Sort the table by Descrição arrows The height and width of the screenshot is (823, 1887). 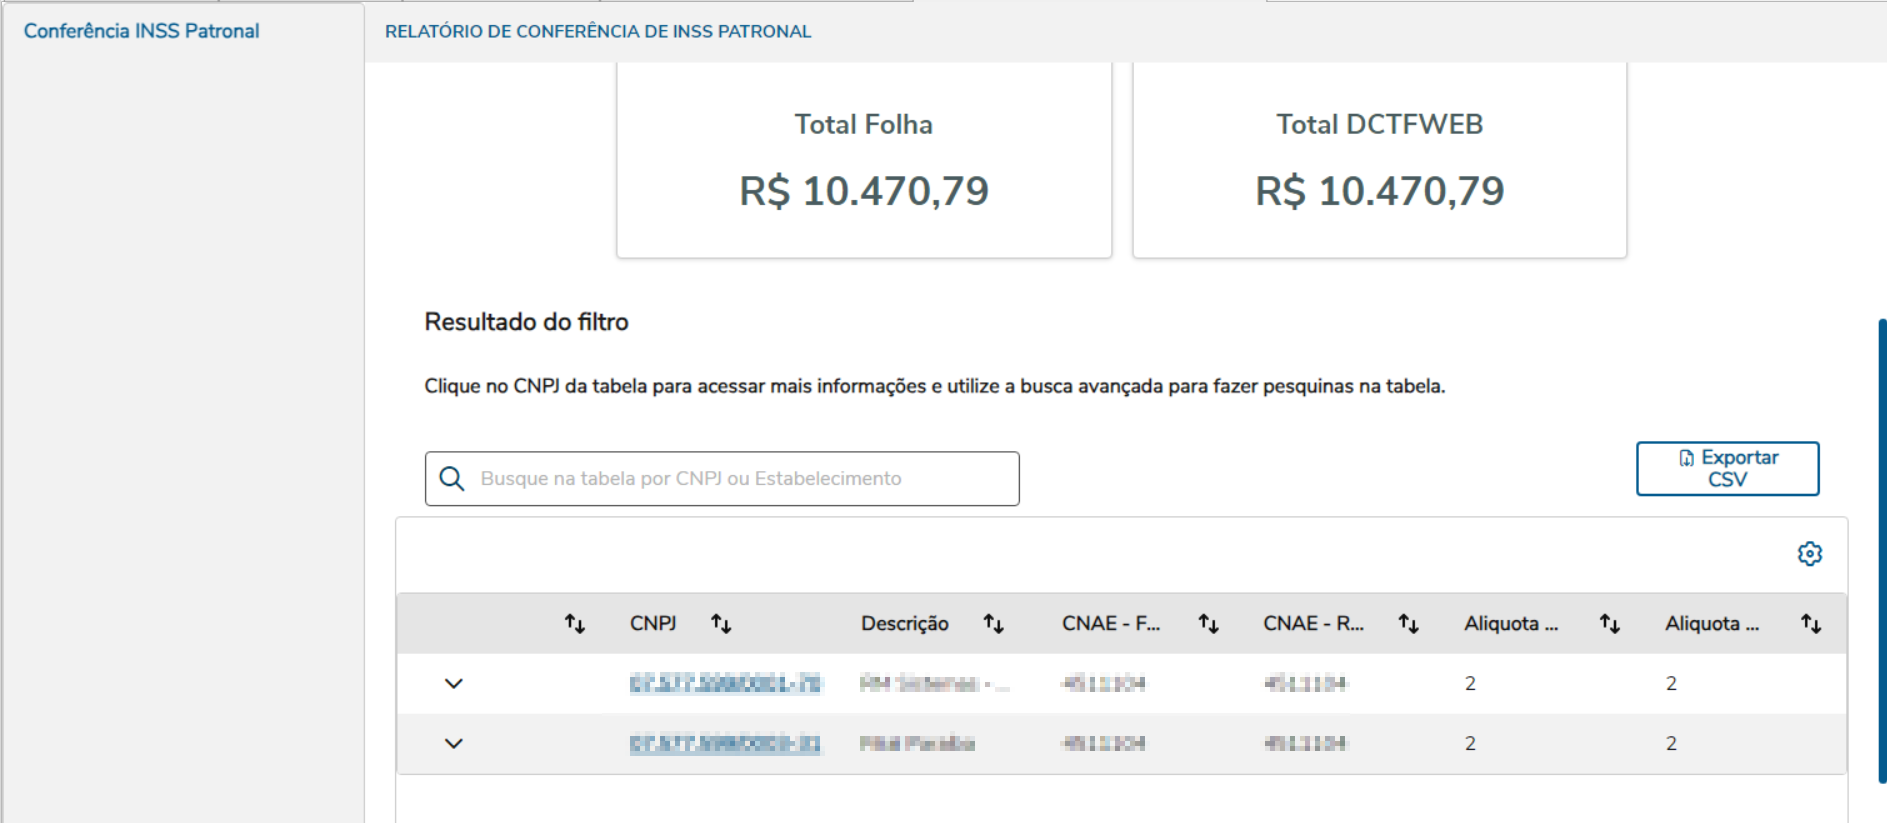pyautogui.click(x=993, y=624)
